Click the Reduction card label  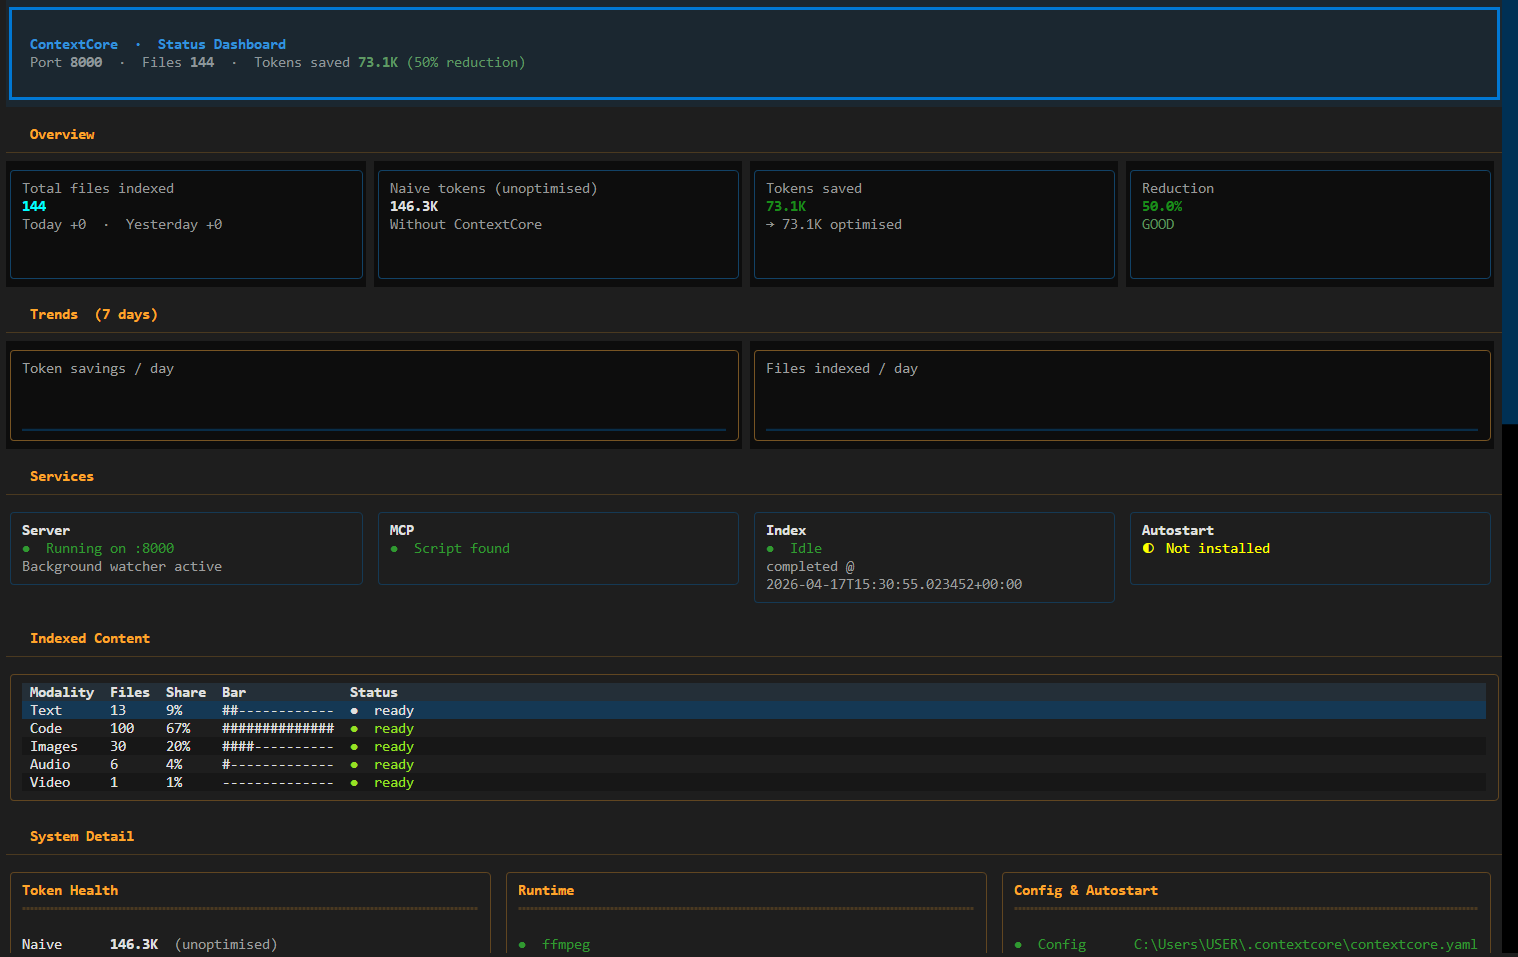pyautogui.click(x=1178, y=188)
